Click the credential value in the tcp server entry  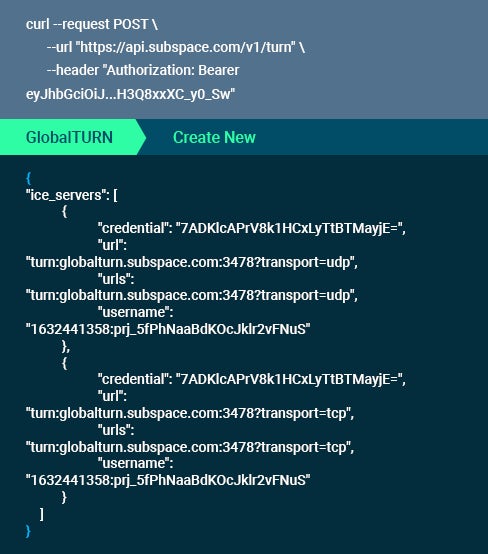click(289, 379)
